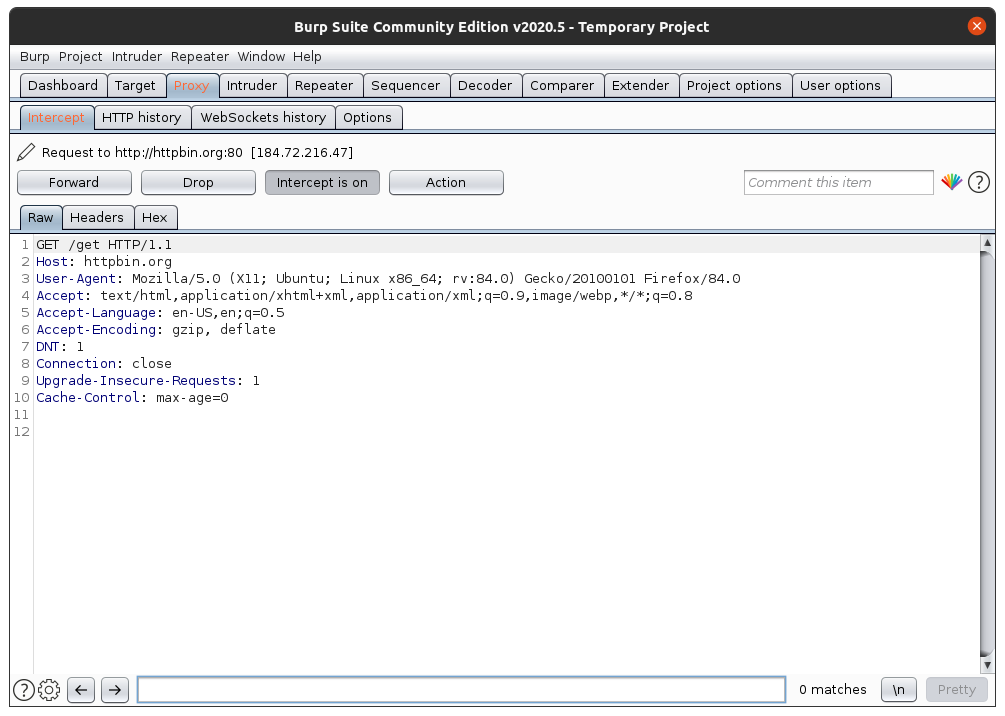The image size is (1005, 716).
Task: Click the scrollbar down arrow in request editor
Action: pyautogui.click(x=987, y=665)
